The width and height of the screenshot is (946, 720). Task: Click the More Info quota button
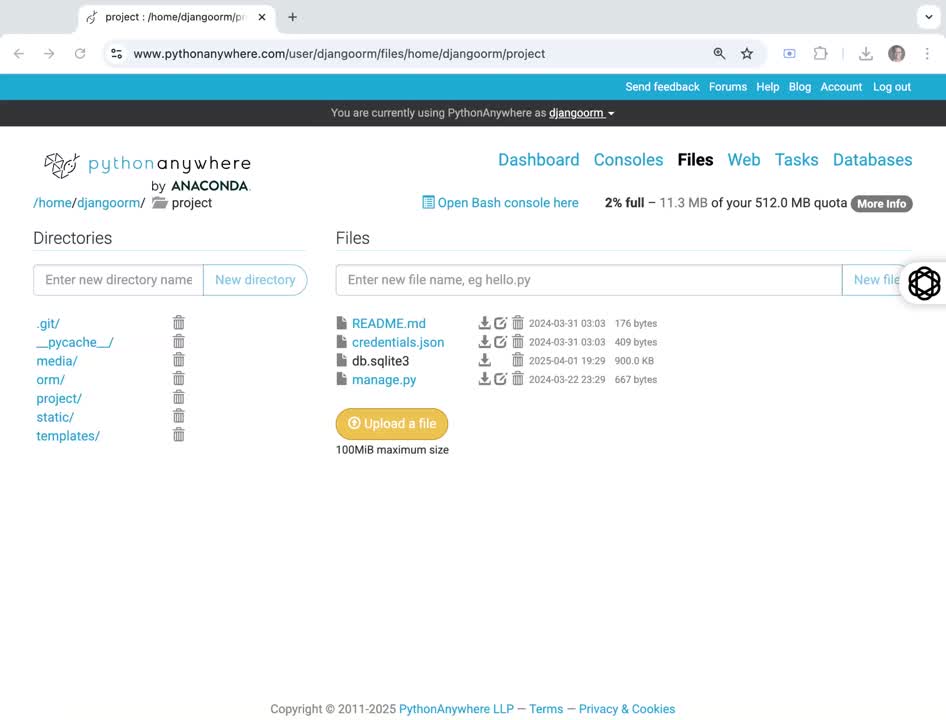(x=881, y=204)
